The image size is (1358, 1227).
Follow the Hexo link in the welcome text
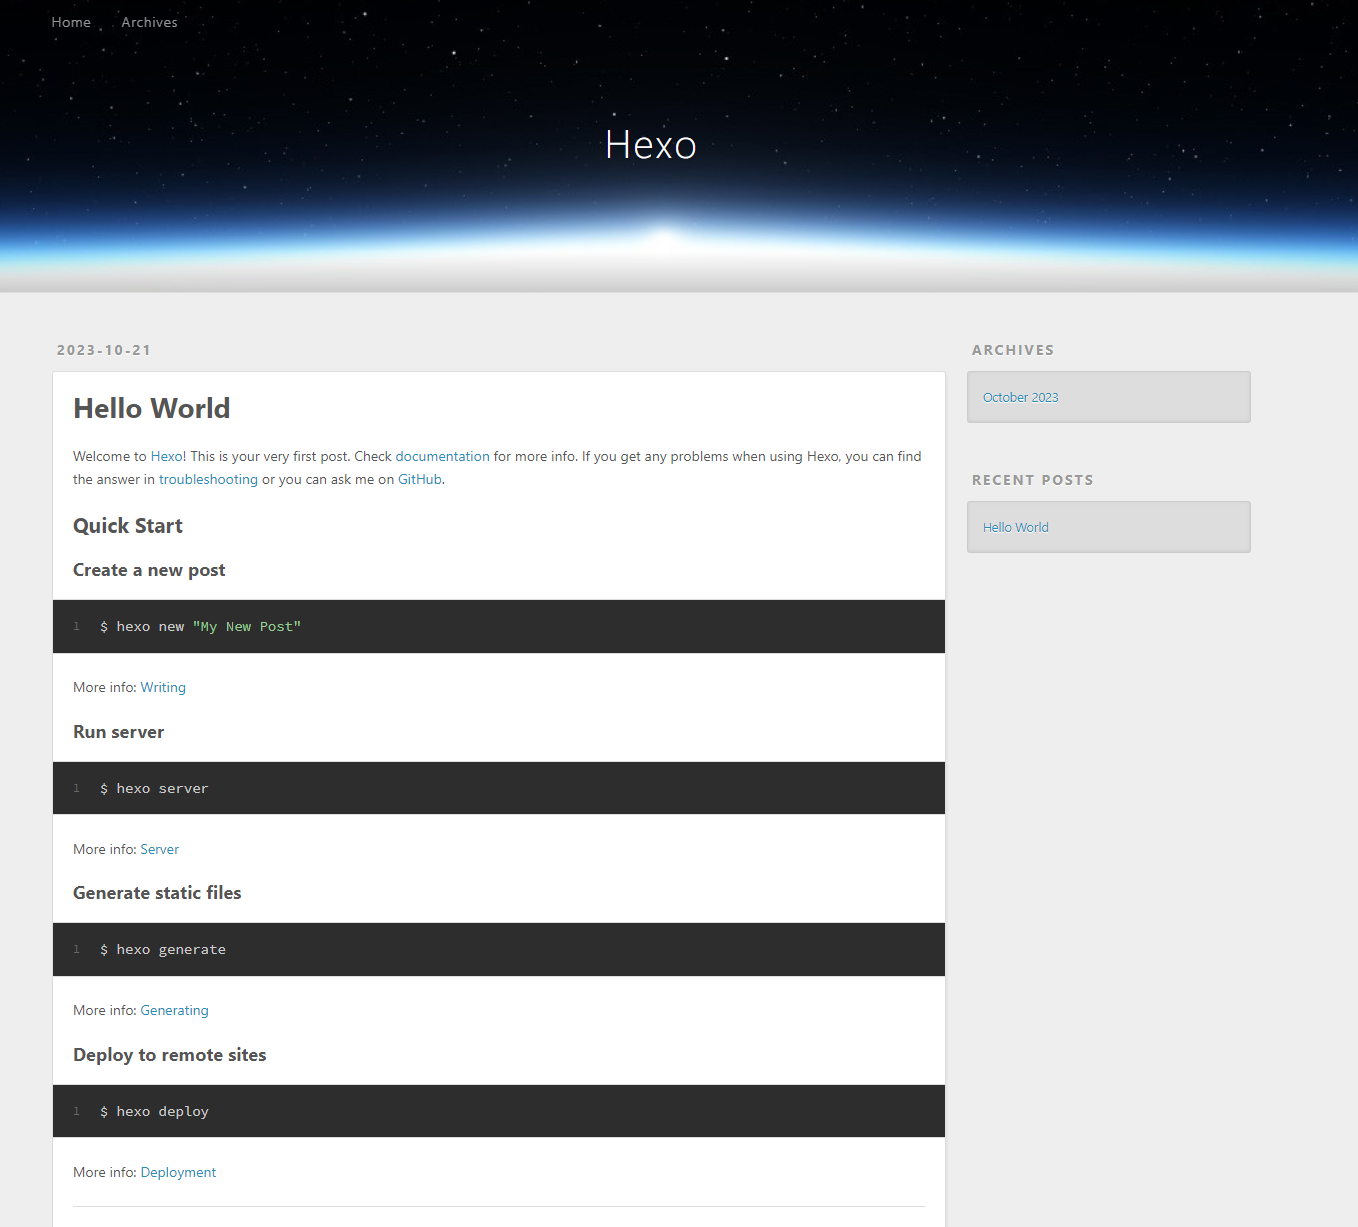166,456
